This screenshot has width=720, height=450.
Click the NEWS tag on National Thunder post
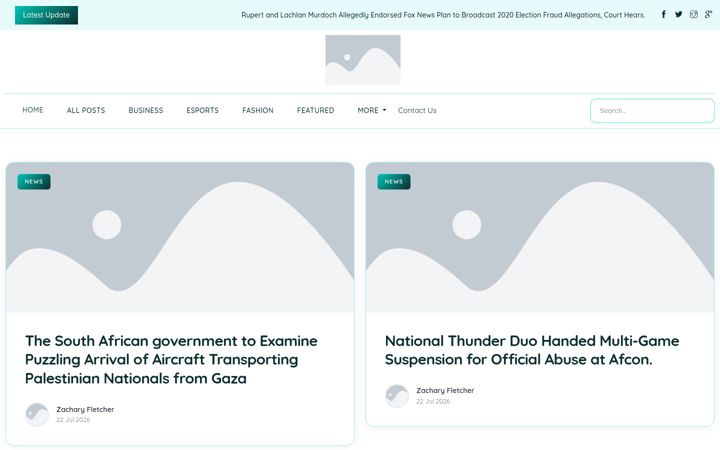coord(394,182)
